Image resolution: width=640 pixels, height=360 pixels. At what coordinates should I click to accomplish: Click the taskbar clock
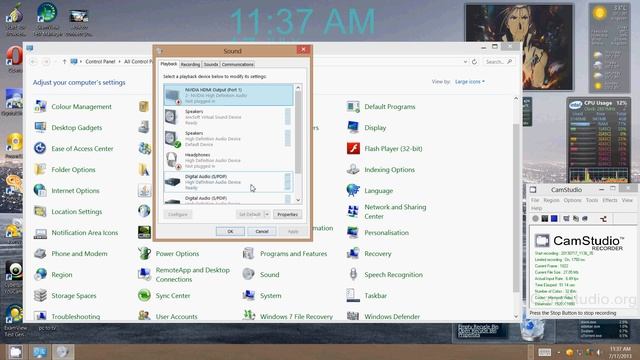[x=620, y=352]
